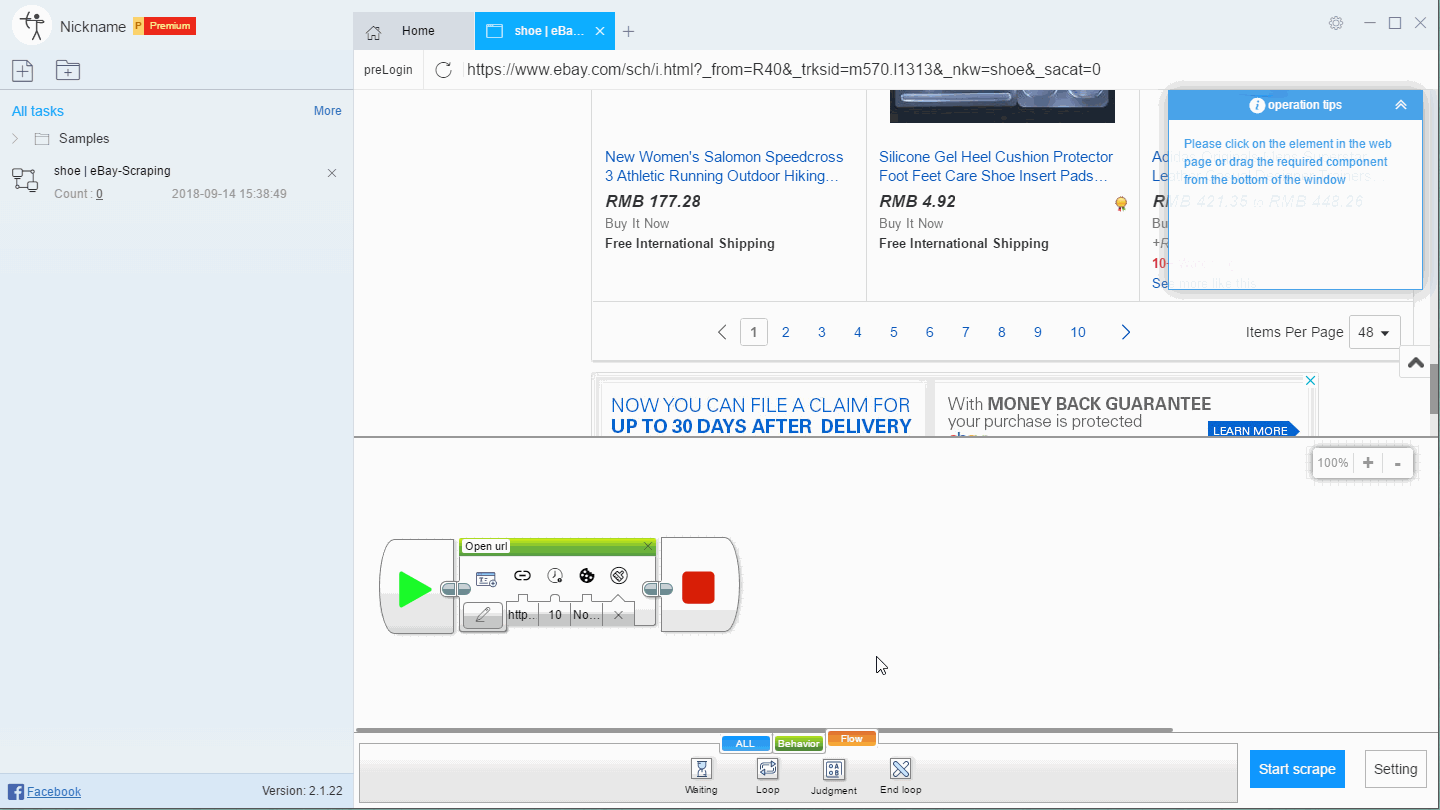Screen dimensions: 1440x810
Task: Click the edit pencil button in Open url
Action: pyautogui.click(x=483, y=615)
